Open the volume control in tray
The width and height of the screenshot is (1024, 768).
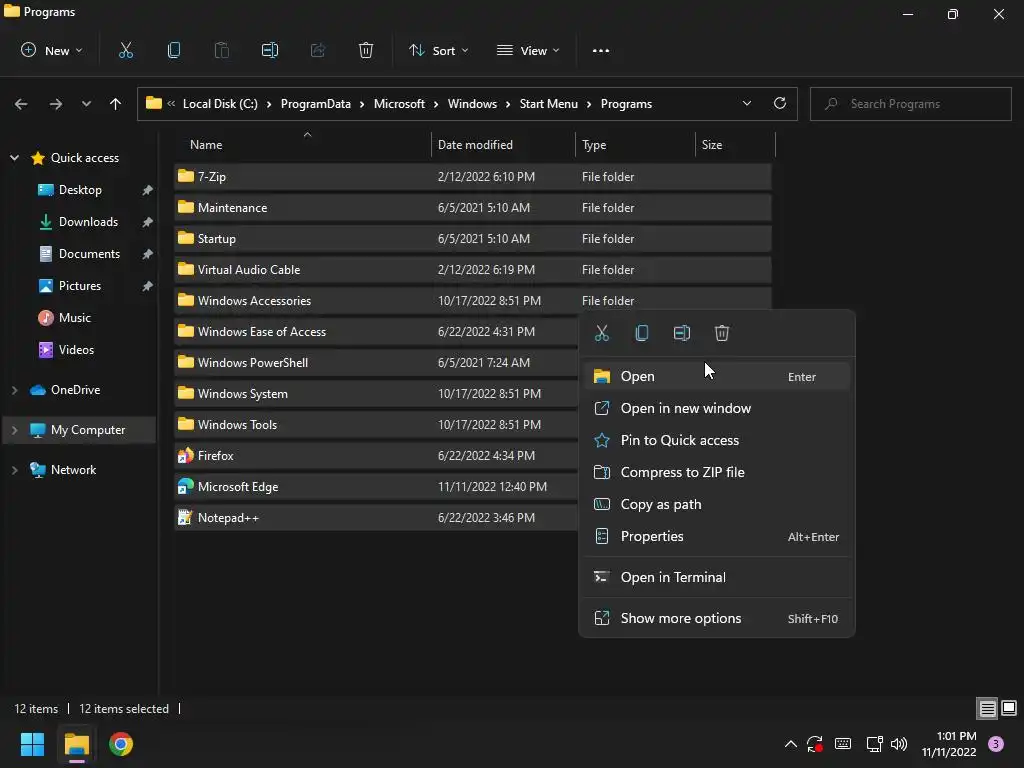(x=899, y=744)
